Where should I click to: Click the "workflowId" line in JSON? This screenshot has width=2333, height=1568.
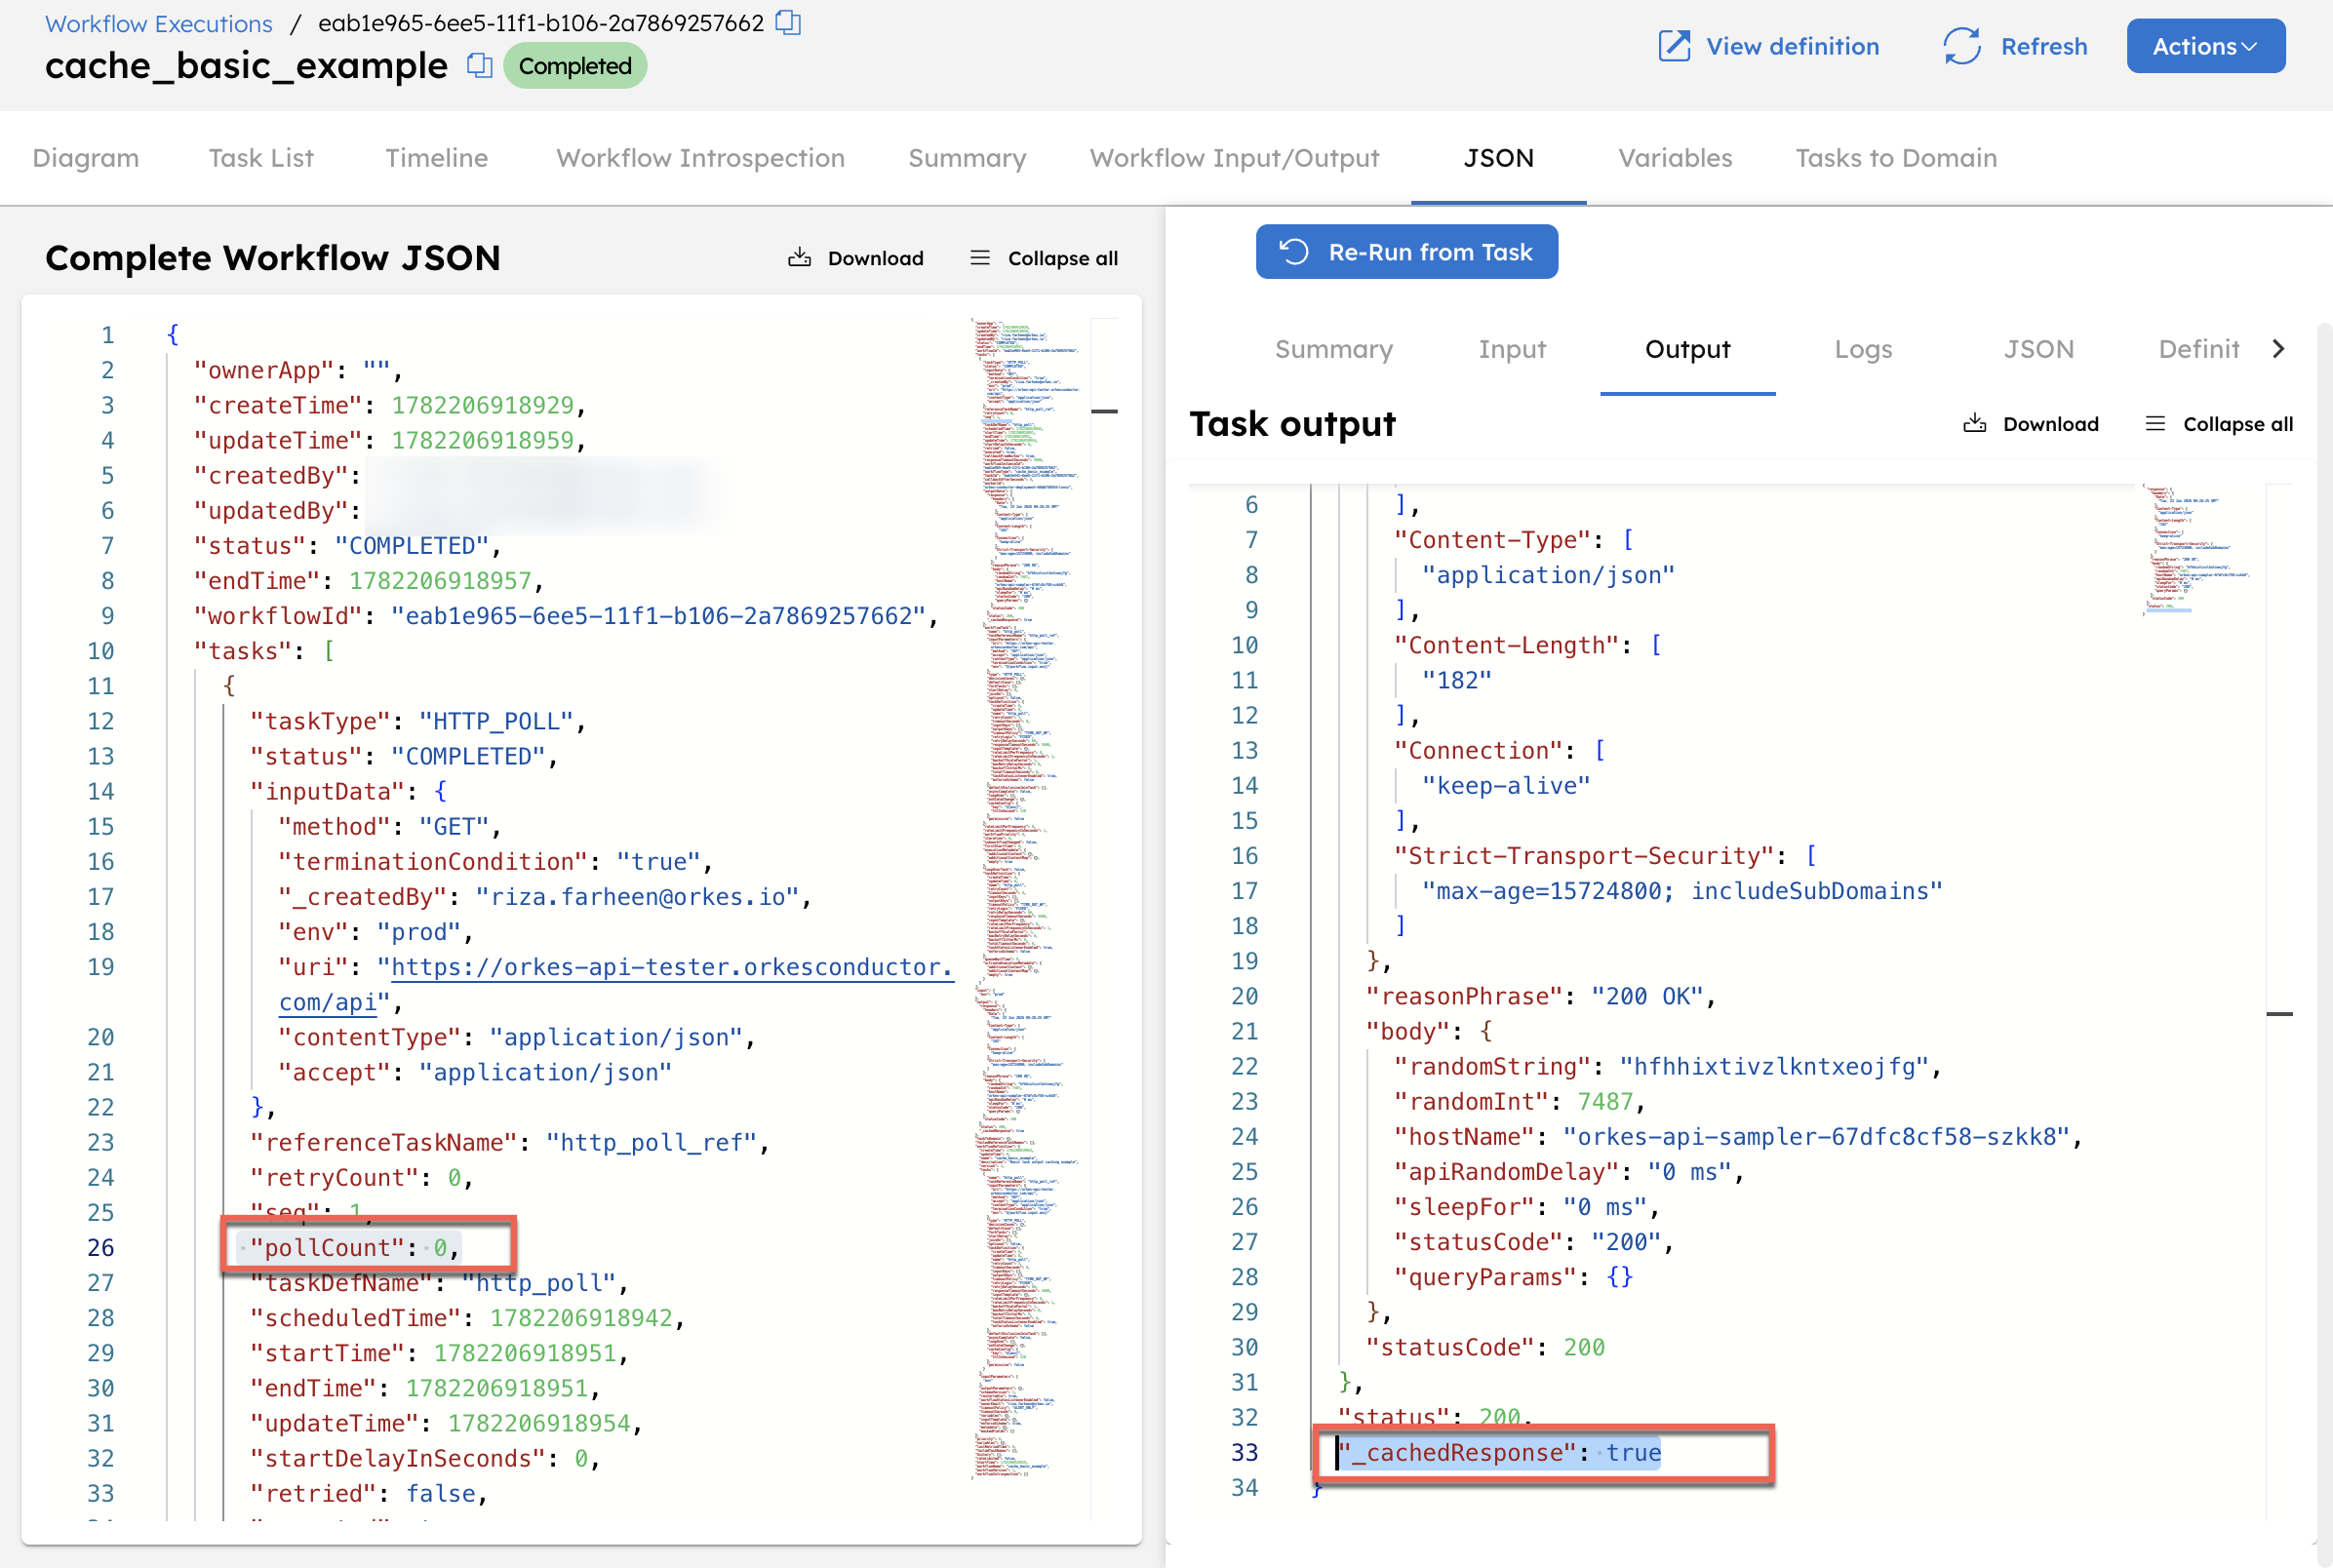click(566, 616)
